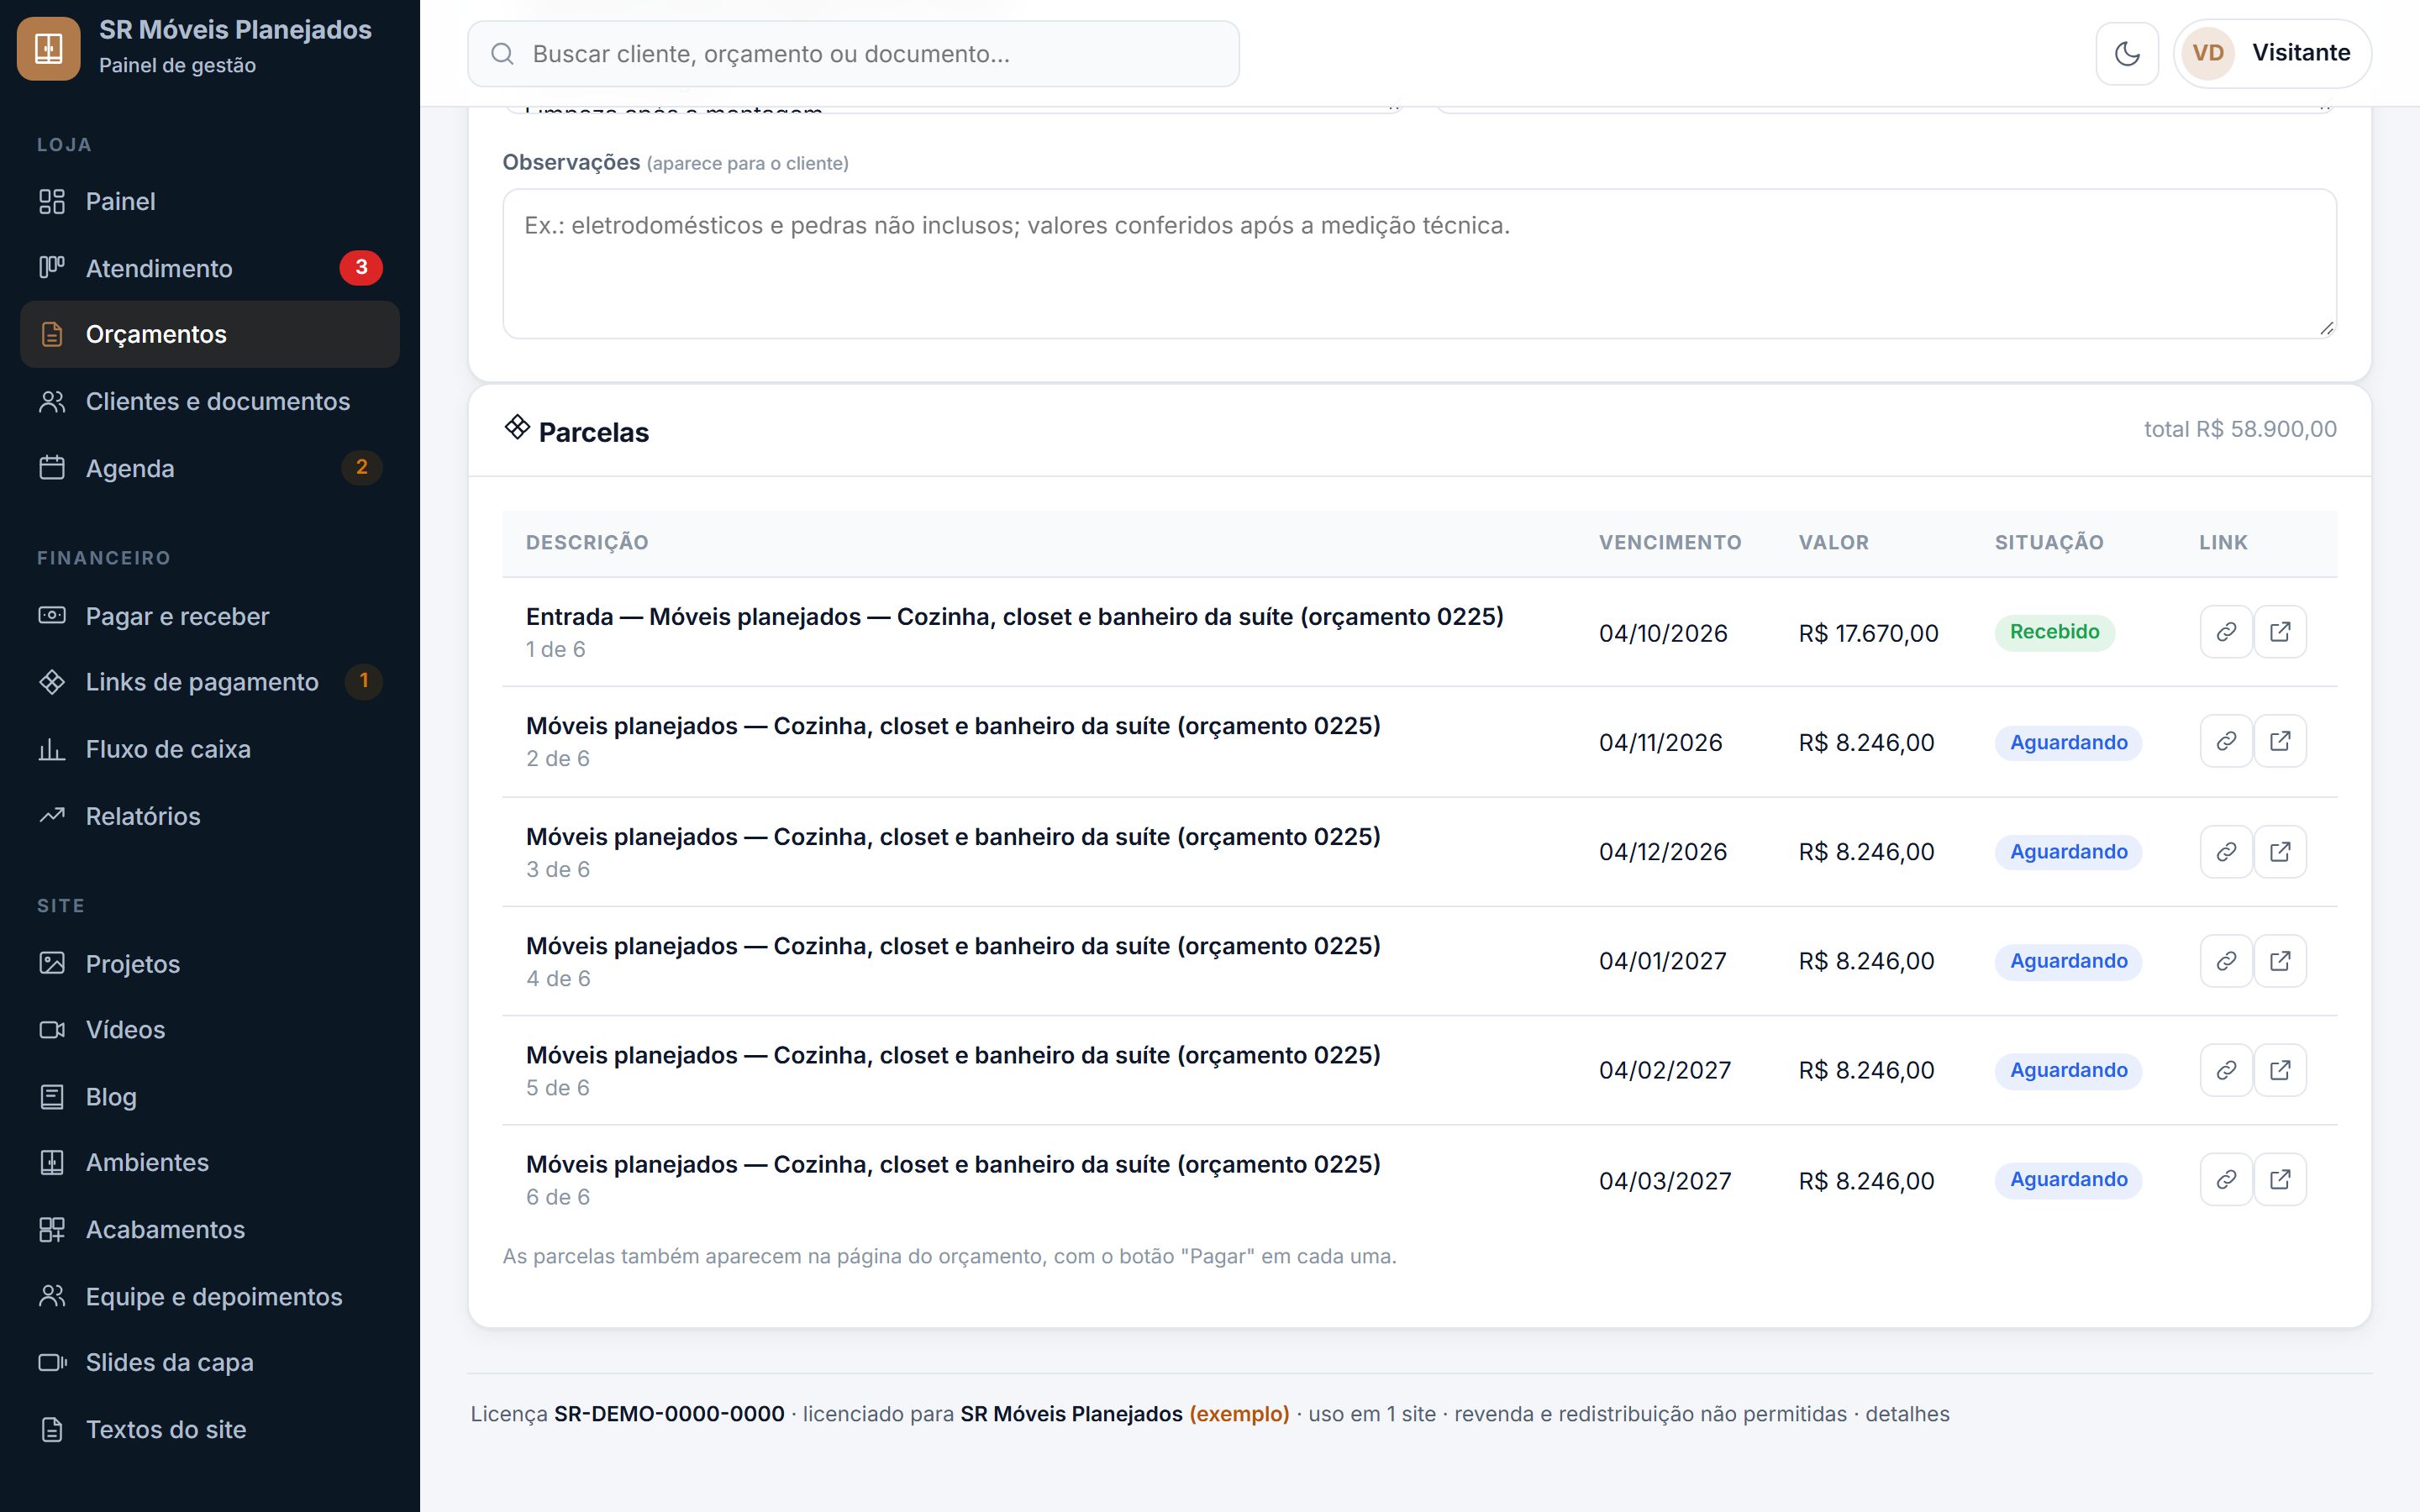This screenshot has height=1512, width=2420.
Task: Open external link for installment 3 de 6
Action: pyautogui.click(x=2280, y=852)
